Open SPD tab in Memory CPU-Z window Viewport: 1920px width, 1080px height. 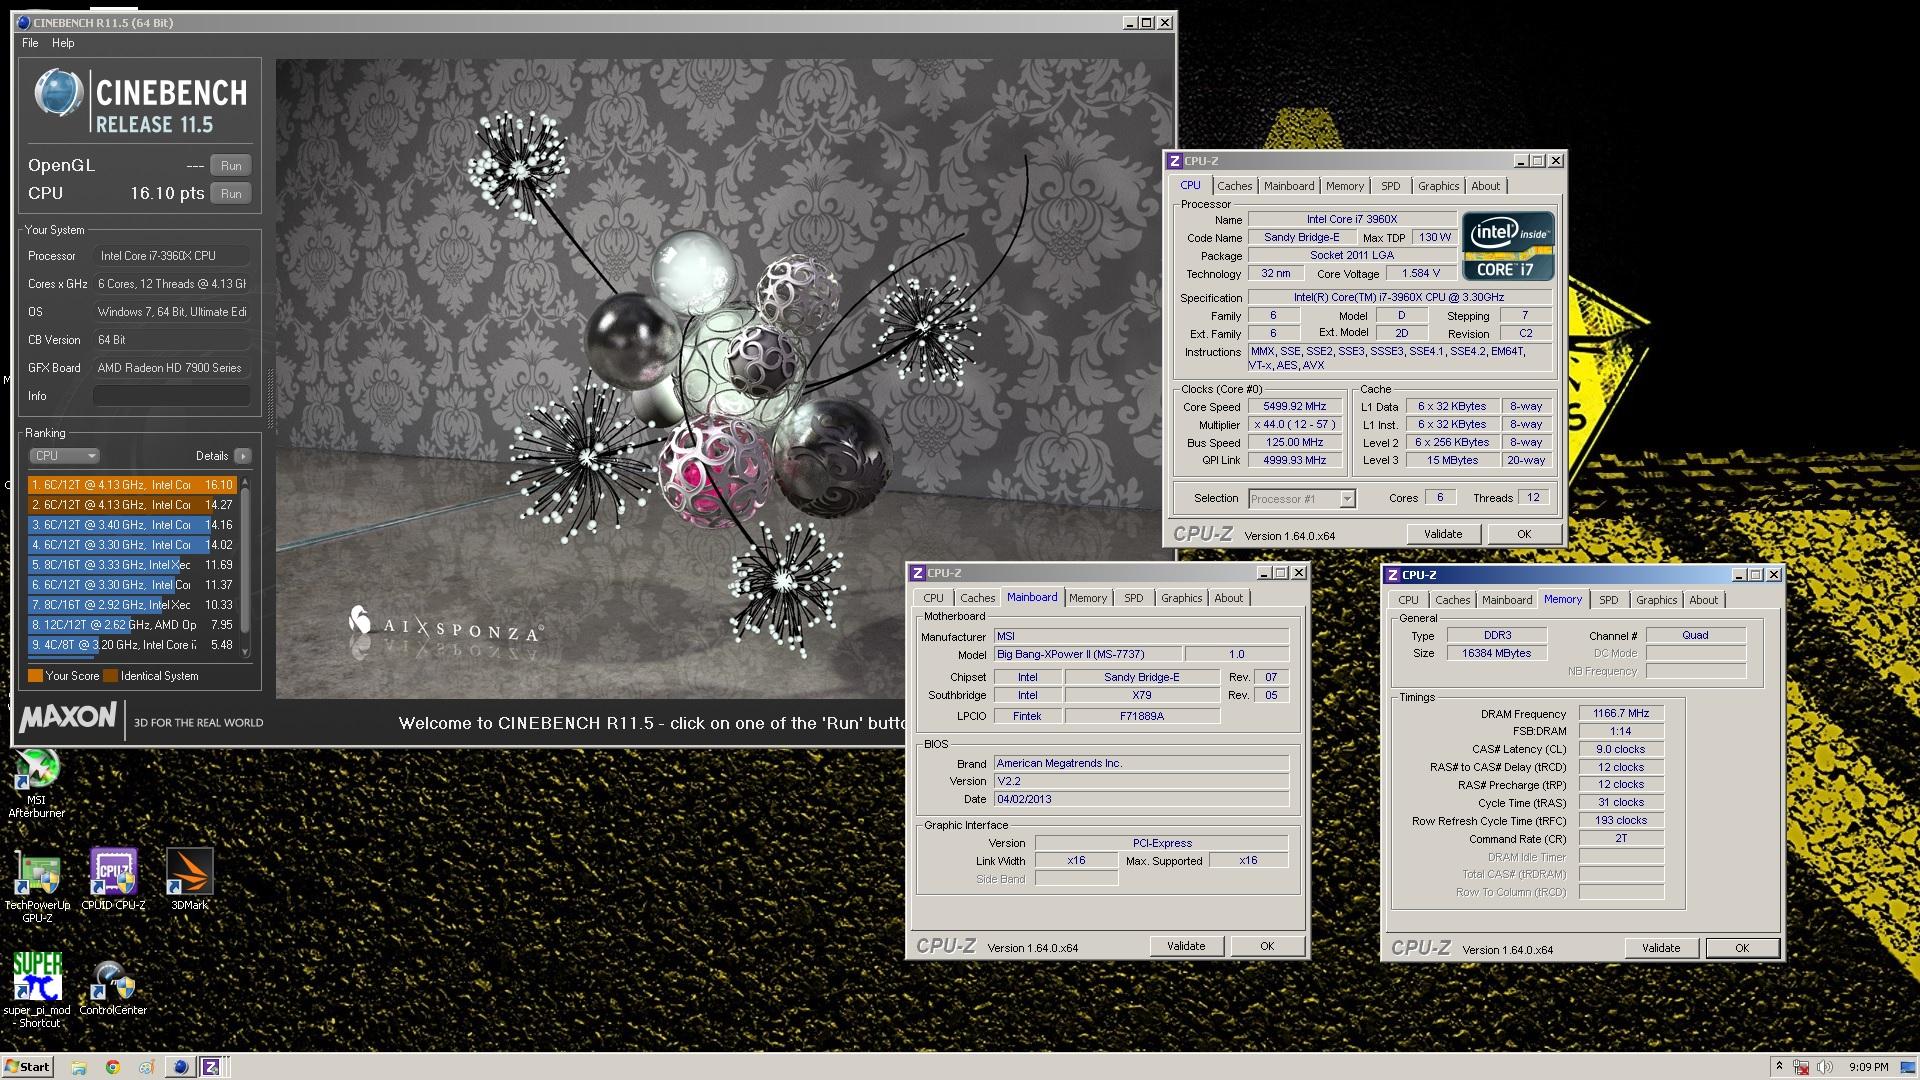[x=1608, y=600]
